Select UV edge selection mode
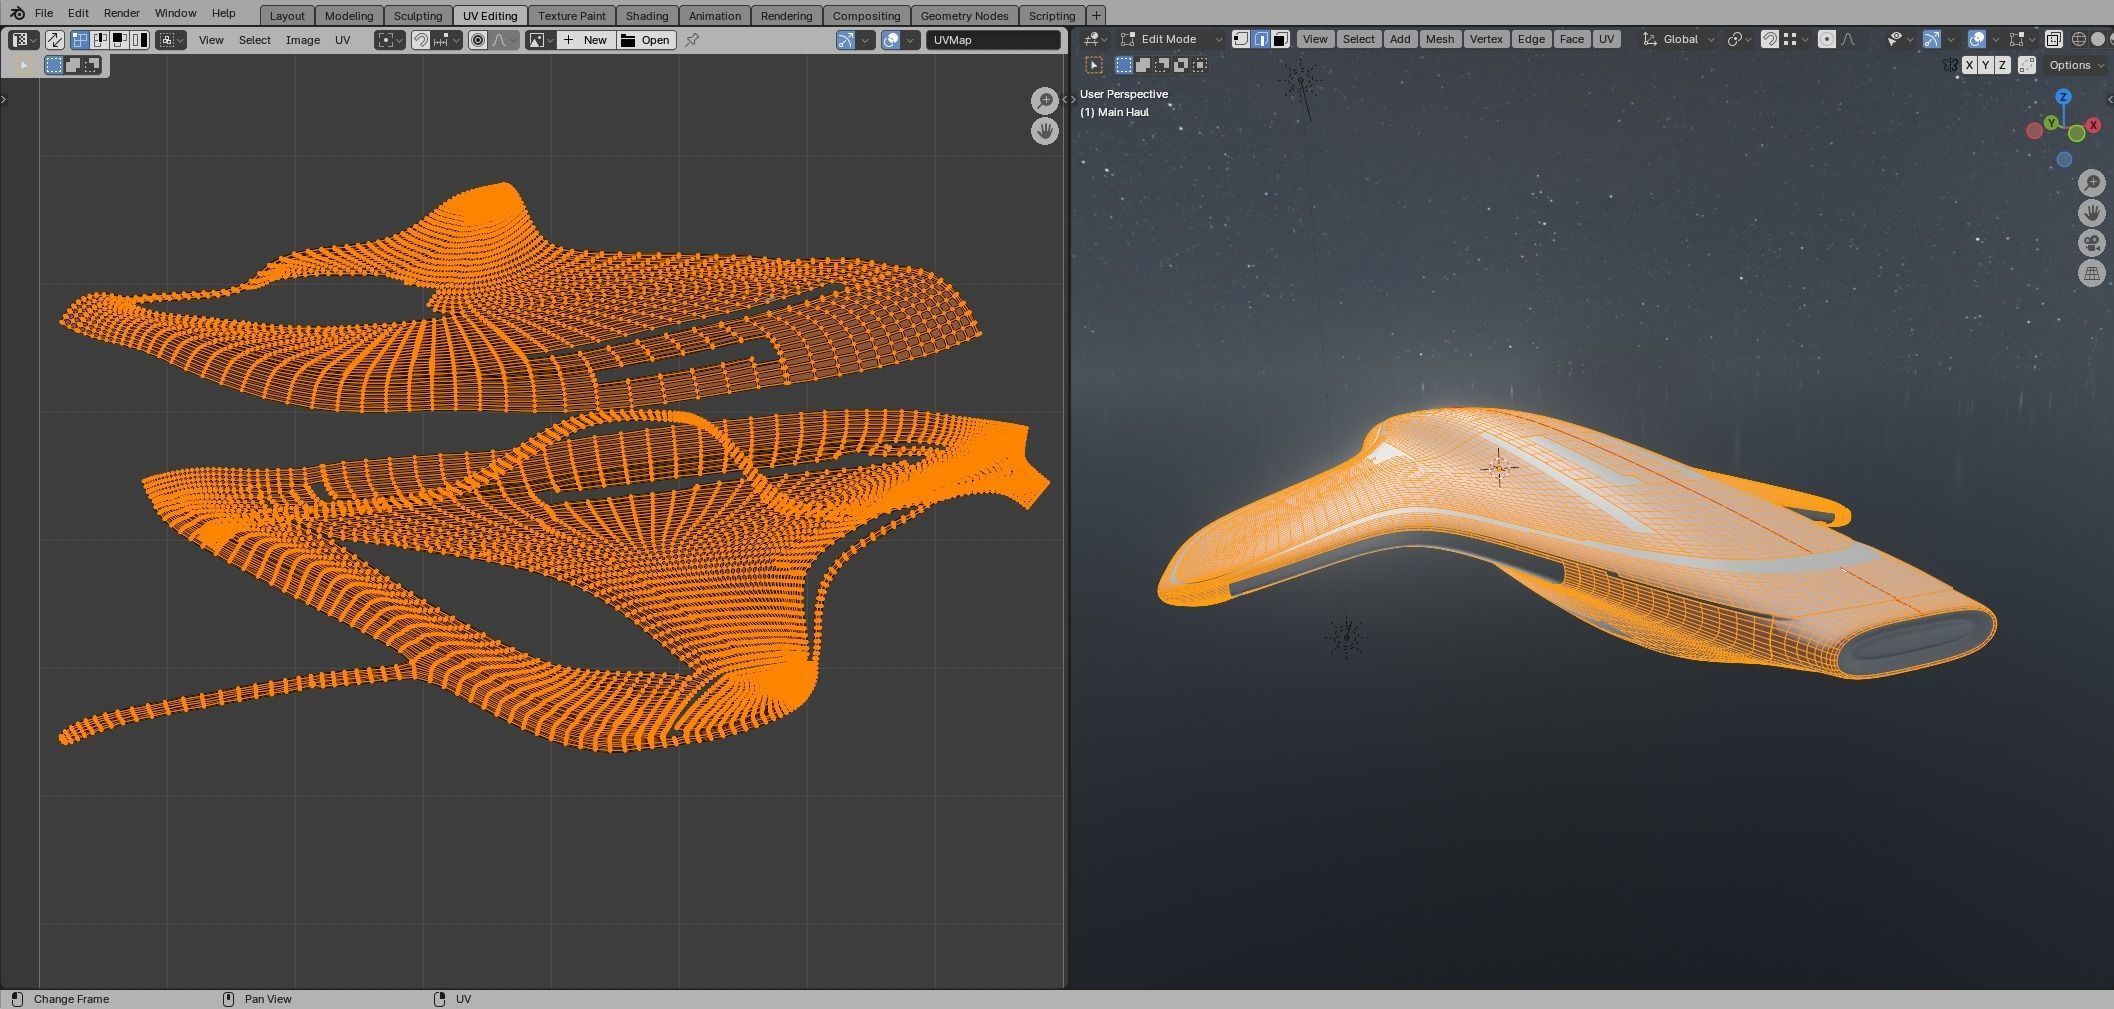 coord(100,40)
